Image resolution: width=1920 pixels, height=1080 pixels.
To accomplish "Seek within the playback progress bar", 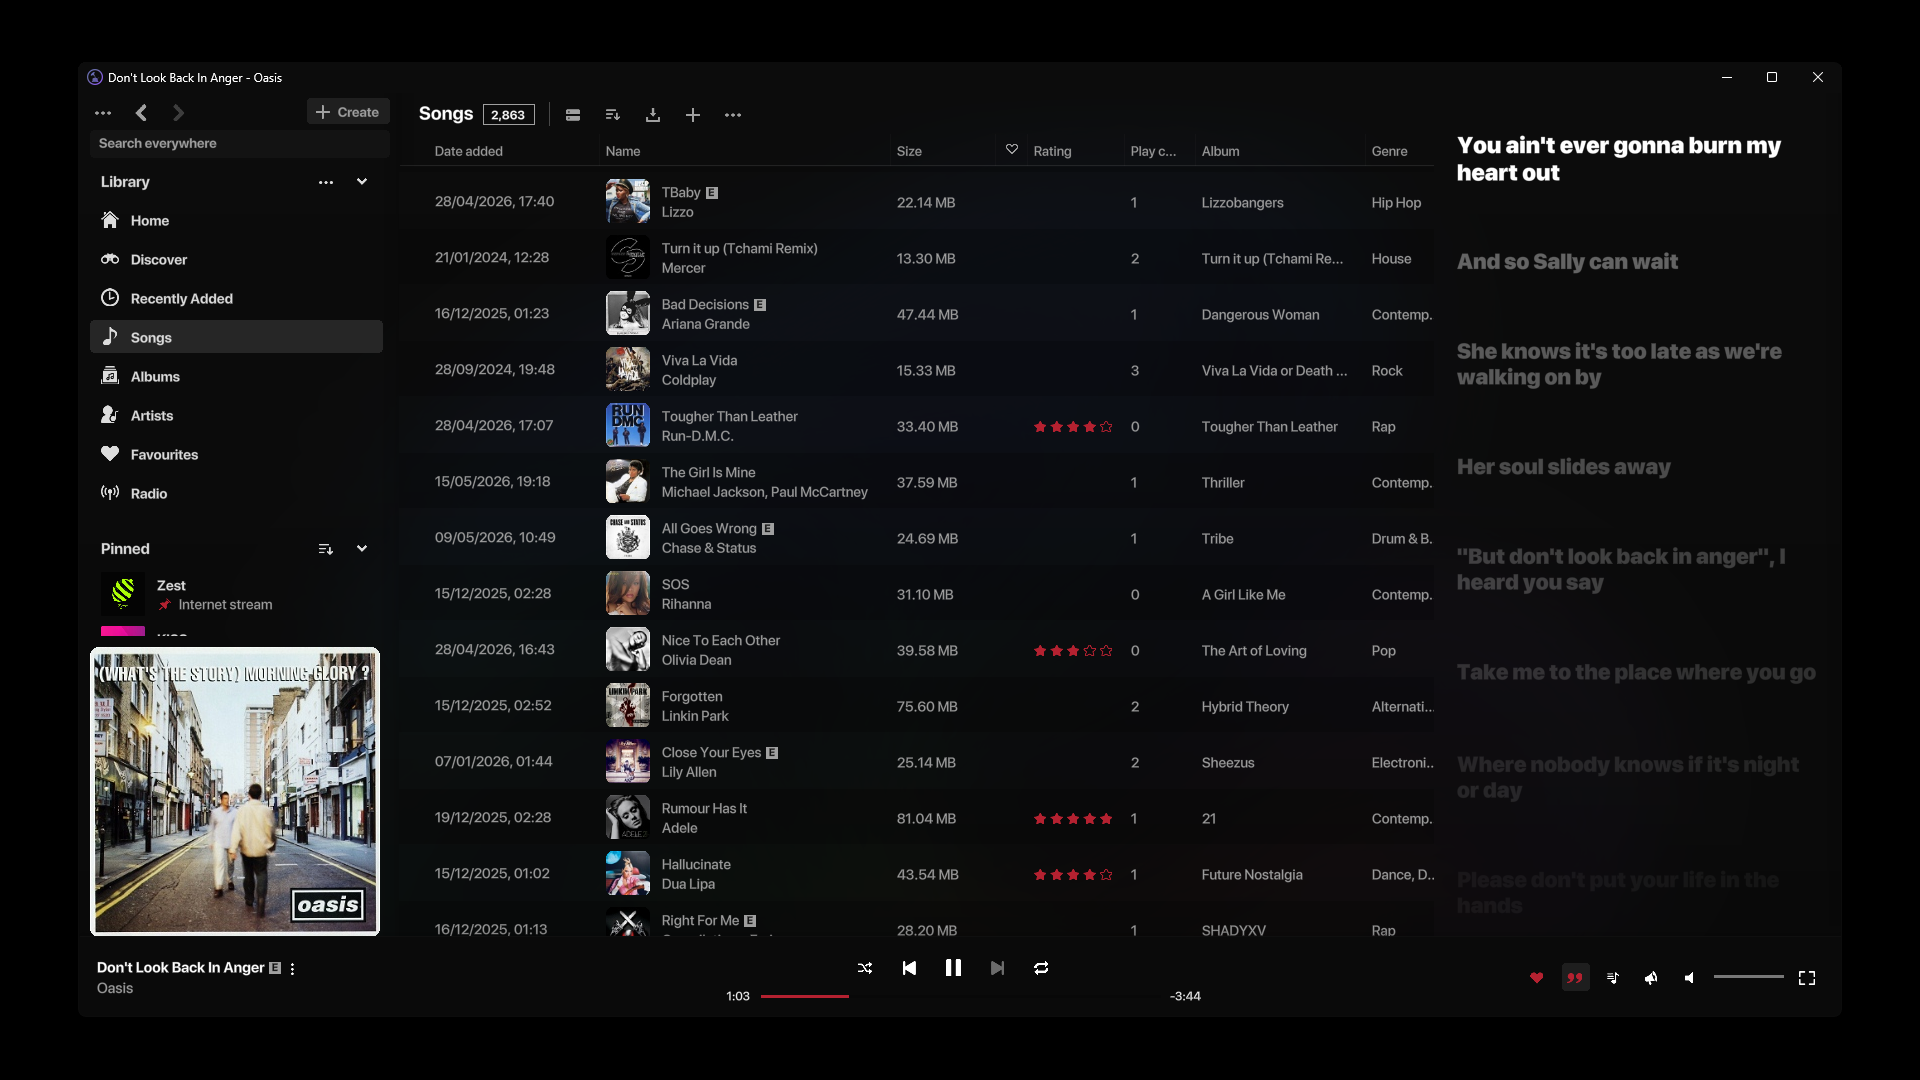I will click(960, 996).
